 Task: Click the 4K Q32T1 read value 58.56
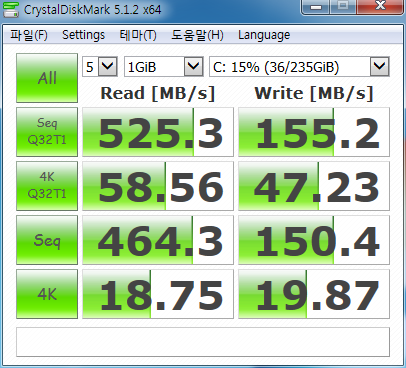[158, 186]
